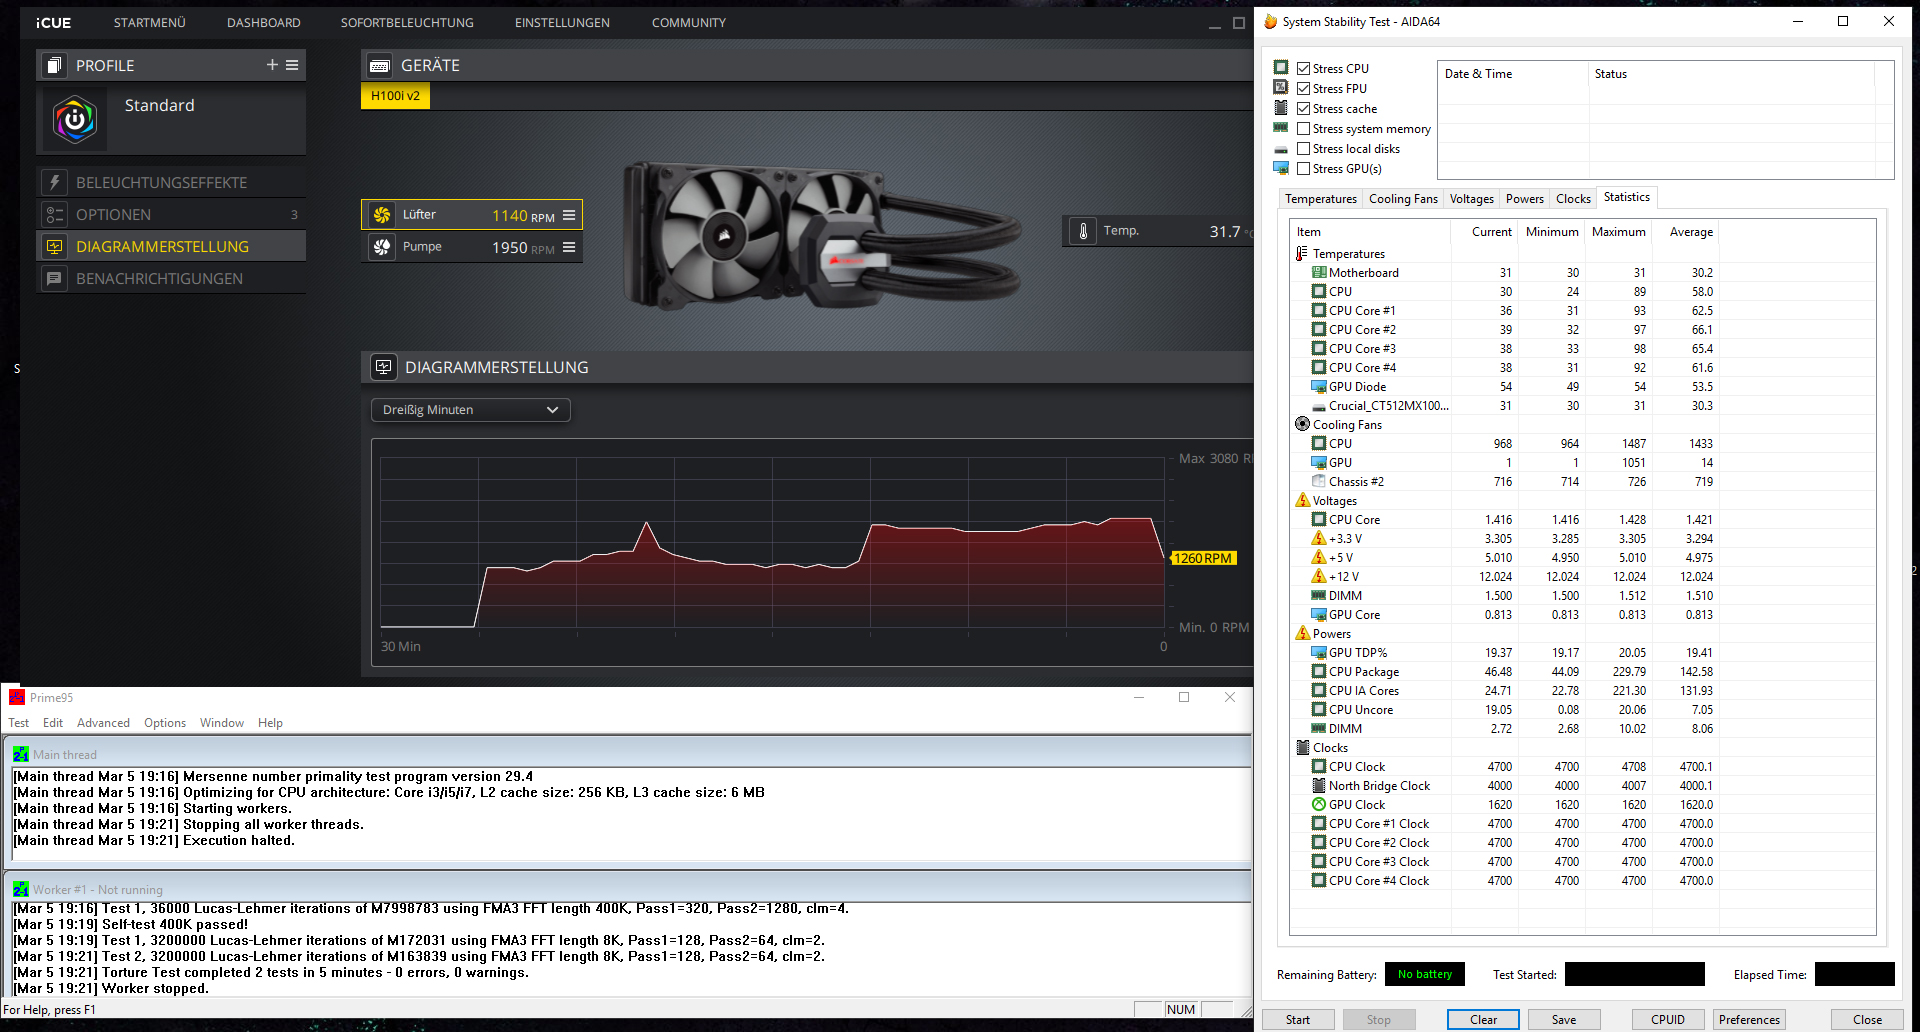Collapse the Voltages group in statistics
The width and height of the screenshot is (1920, 1032).
[x=1302, y=501]
